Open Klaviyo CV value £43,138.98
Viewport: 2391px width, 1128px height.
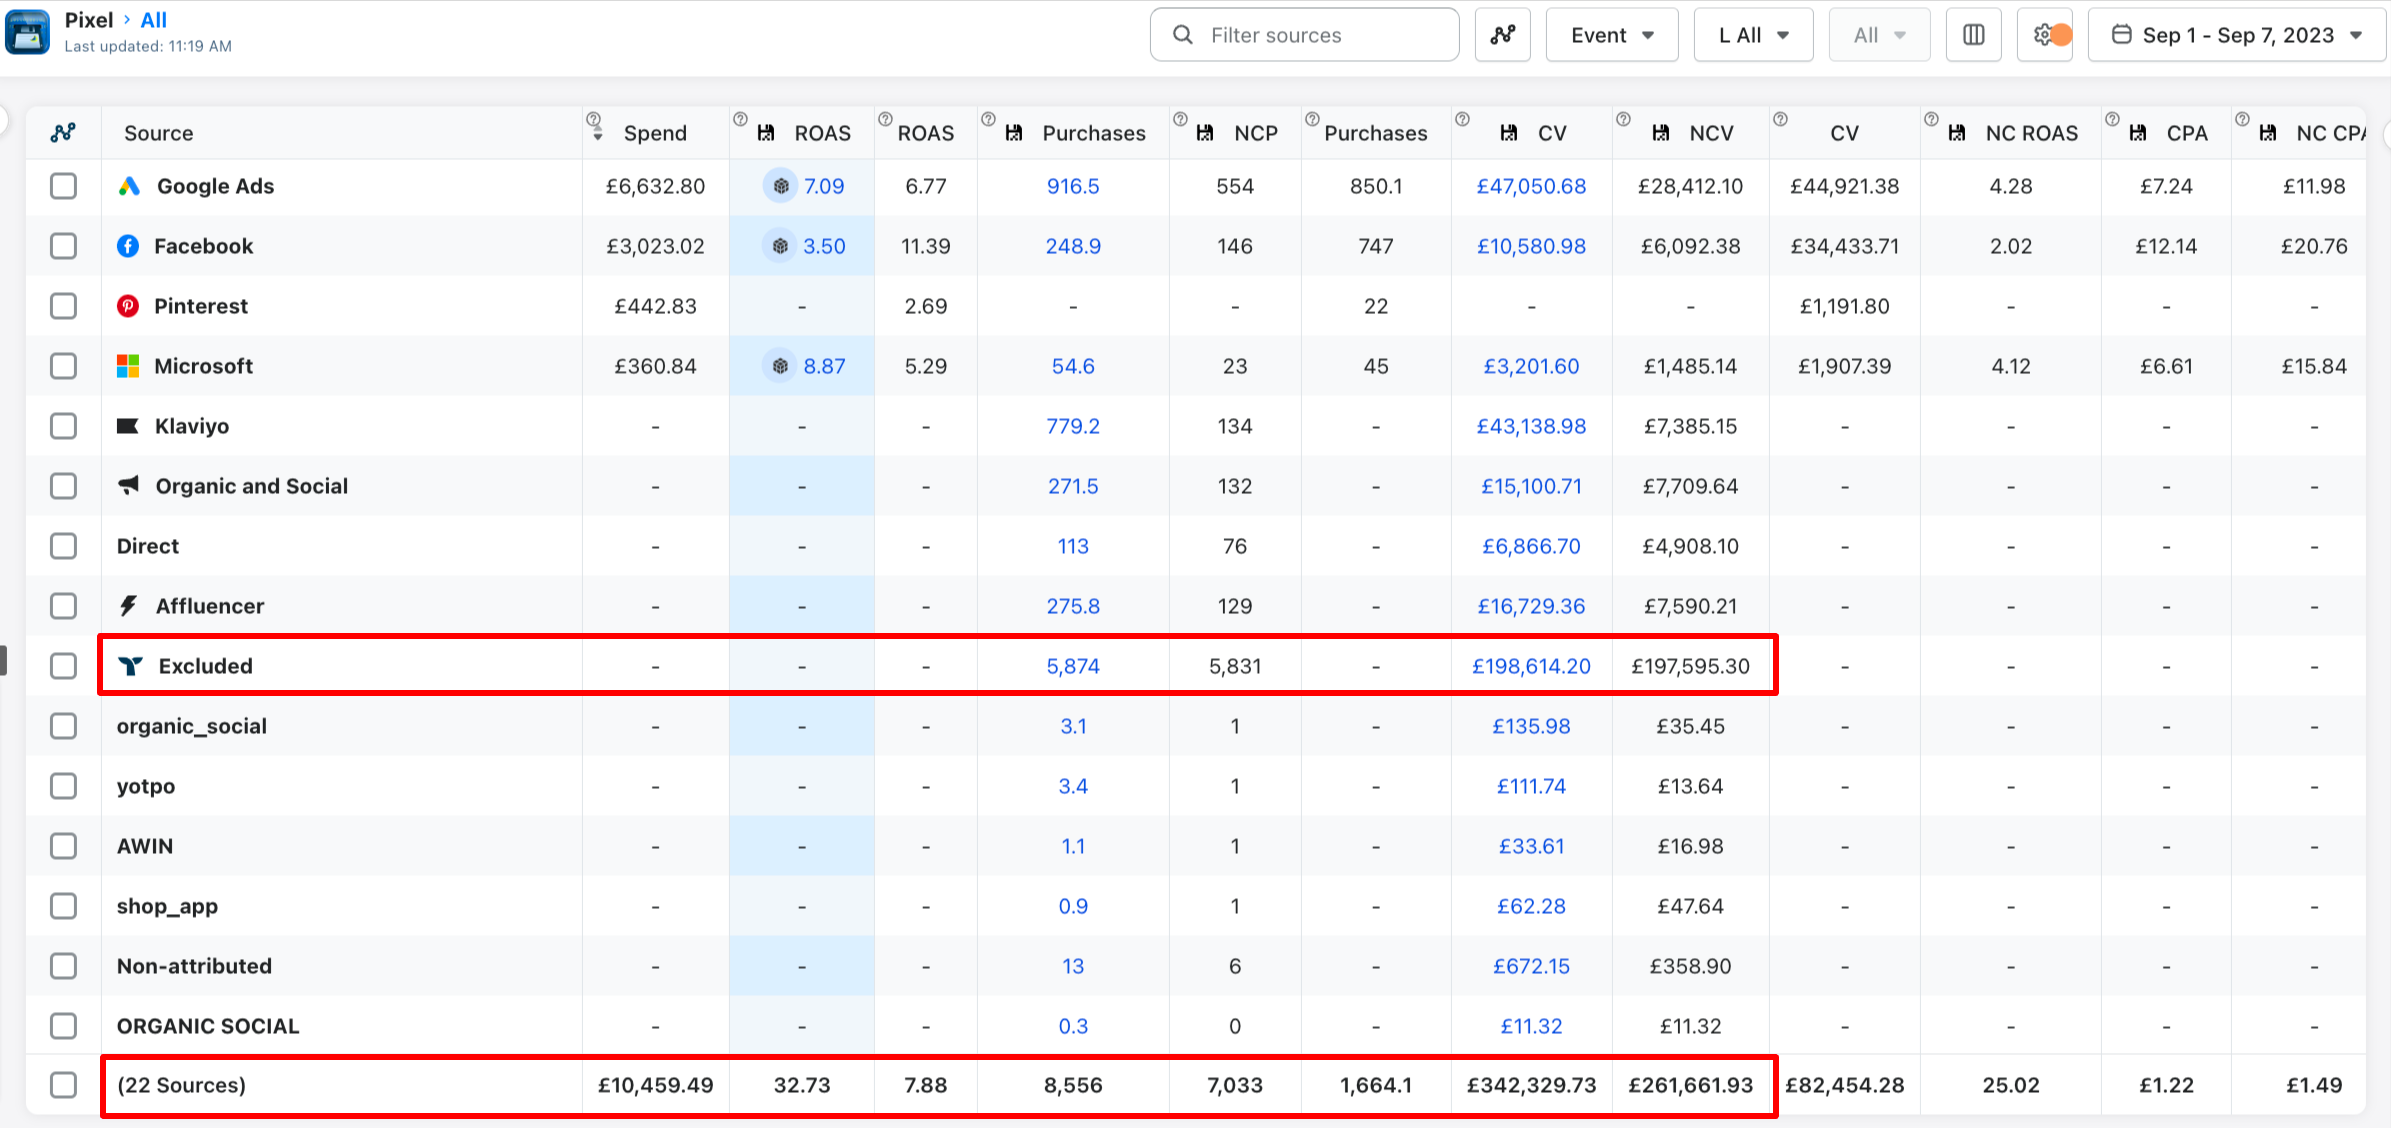(1531, 426)
